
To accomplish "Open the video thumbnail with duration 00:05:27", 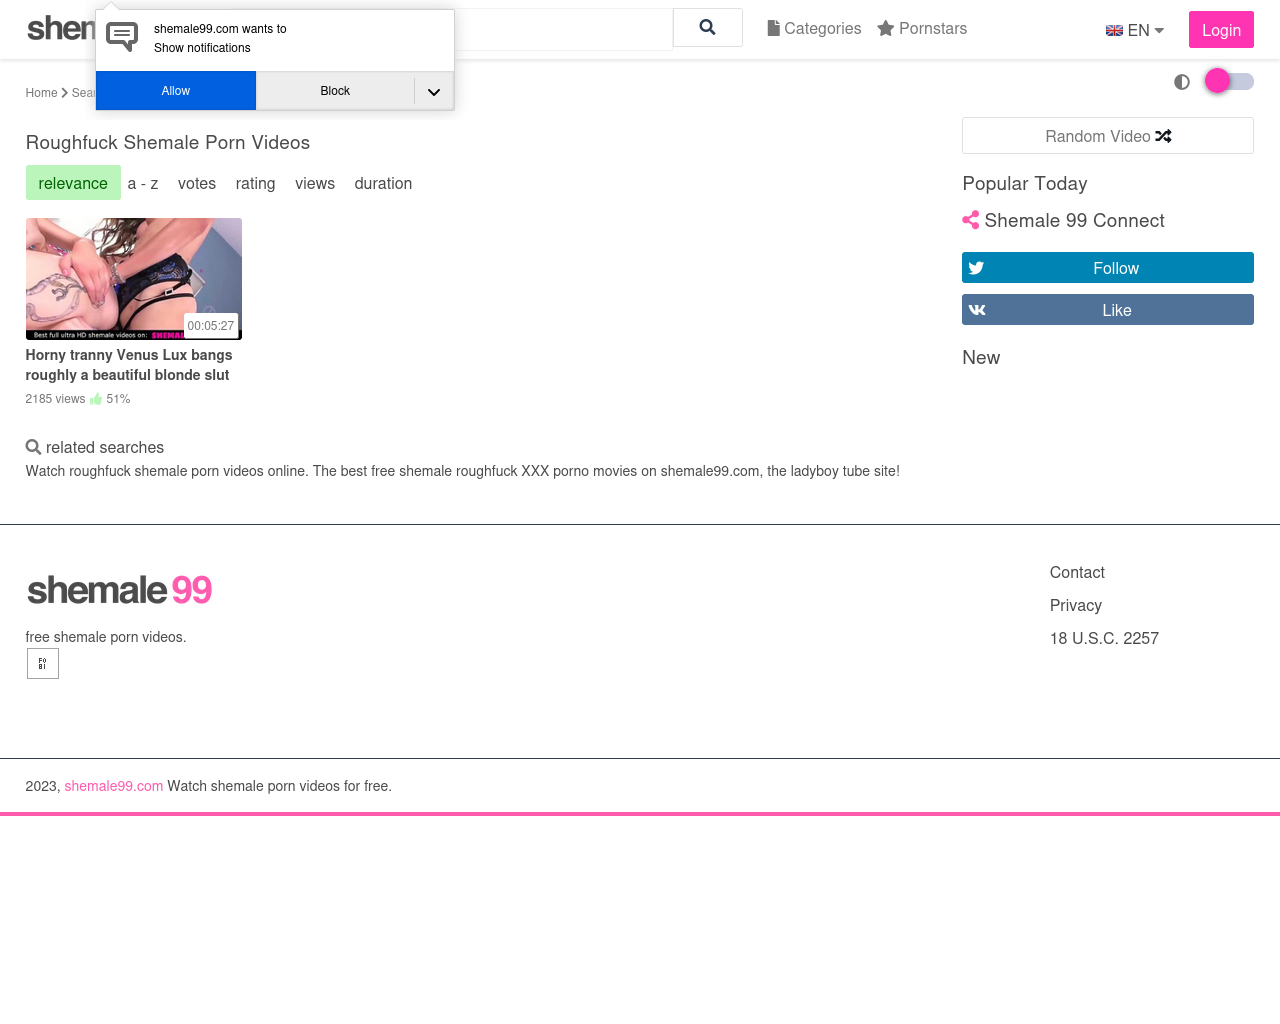I will (134, 279).
